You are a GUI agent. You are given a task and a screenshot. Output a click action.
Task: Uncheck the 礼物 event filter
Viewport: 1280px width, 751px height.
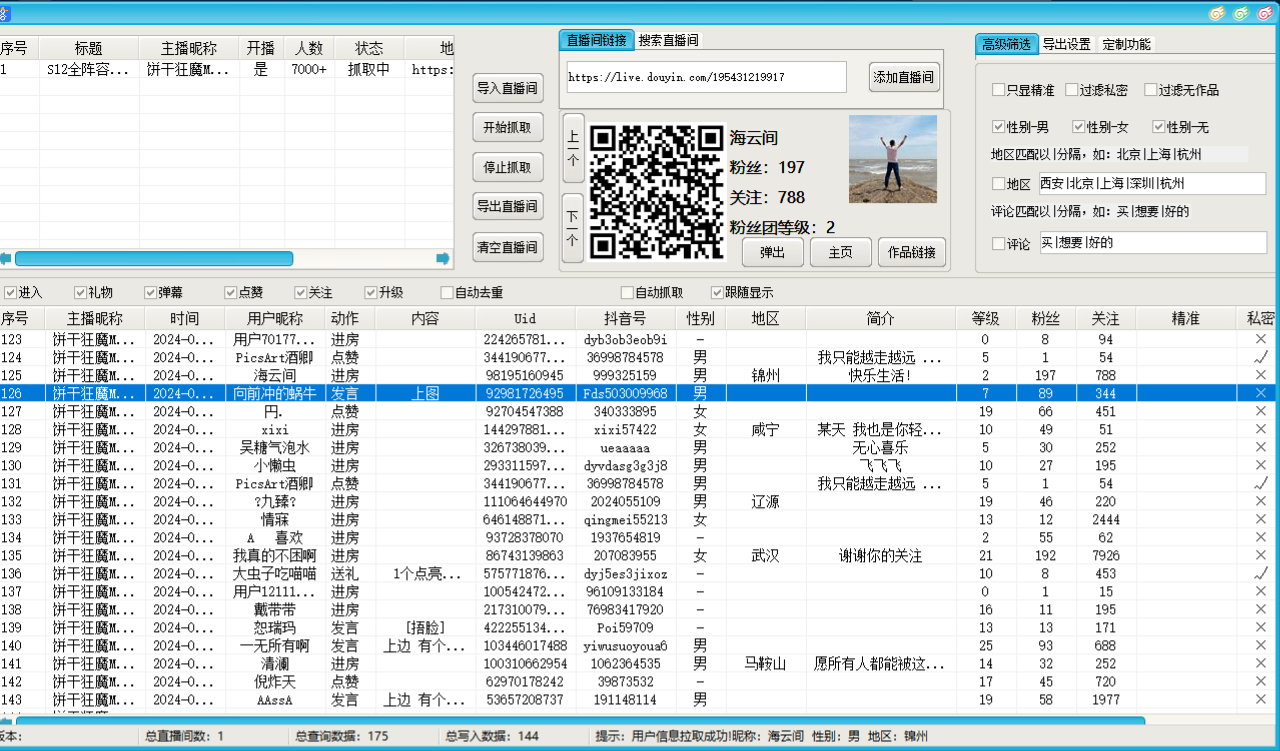point(81,293)
